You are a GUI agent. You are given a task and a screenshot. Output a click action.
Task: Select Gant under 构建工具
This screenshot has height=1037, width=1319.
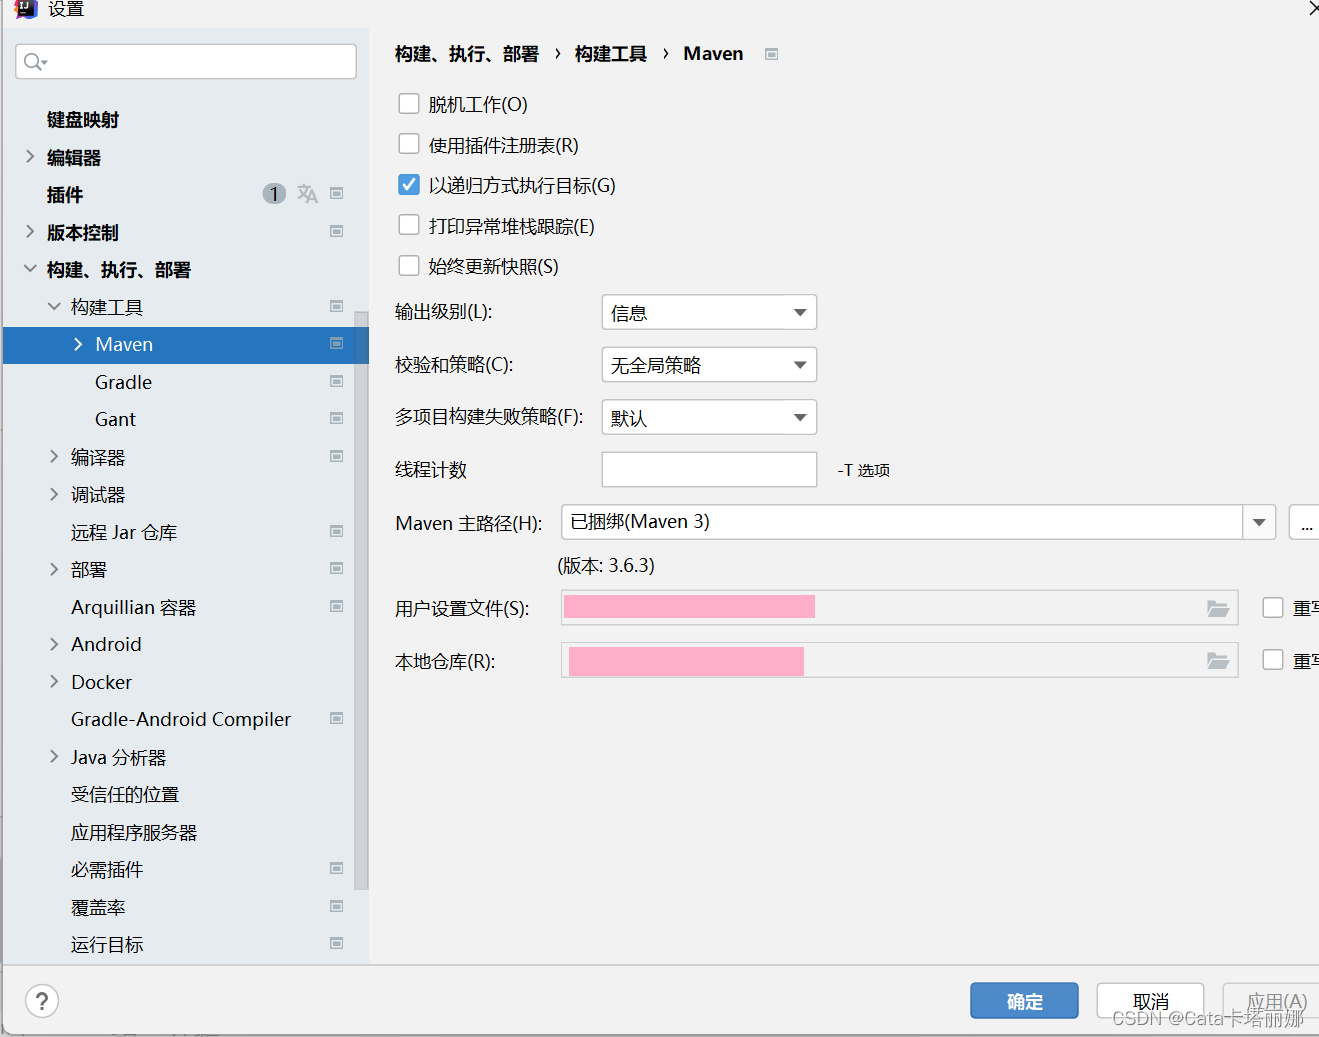click(115, 419)
